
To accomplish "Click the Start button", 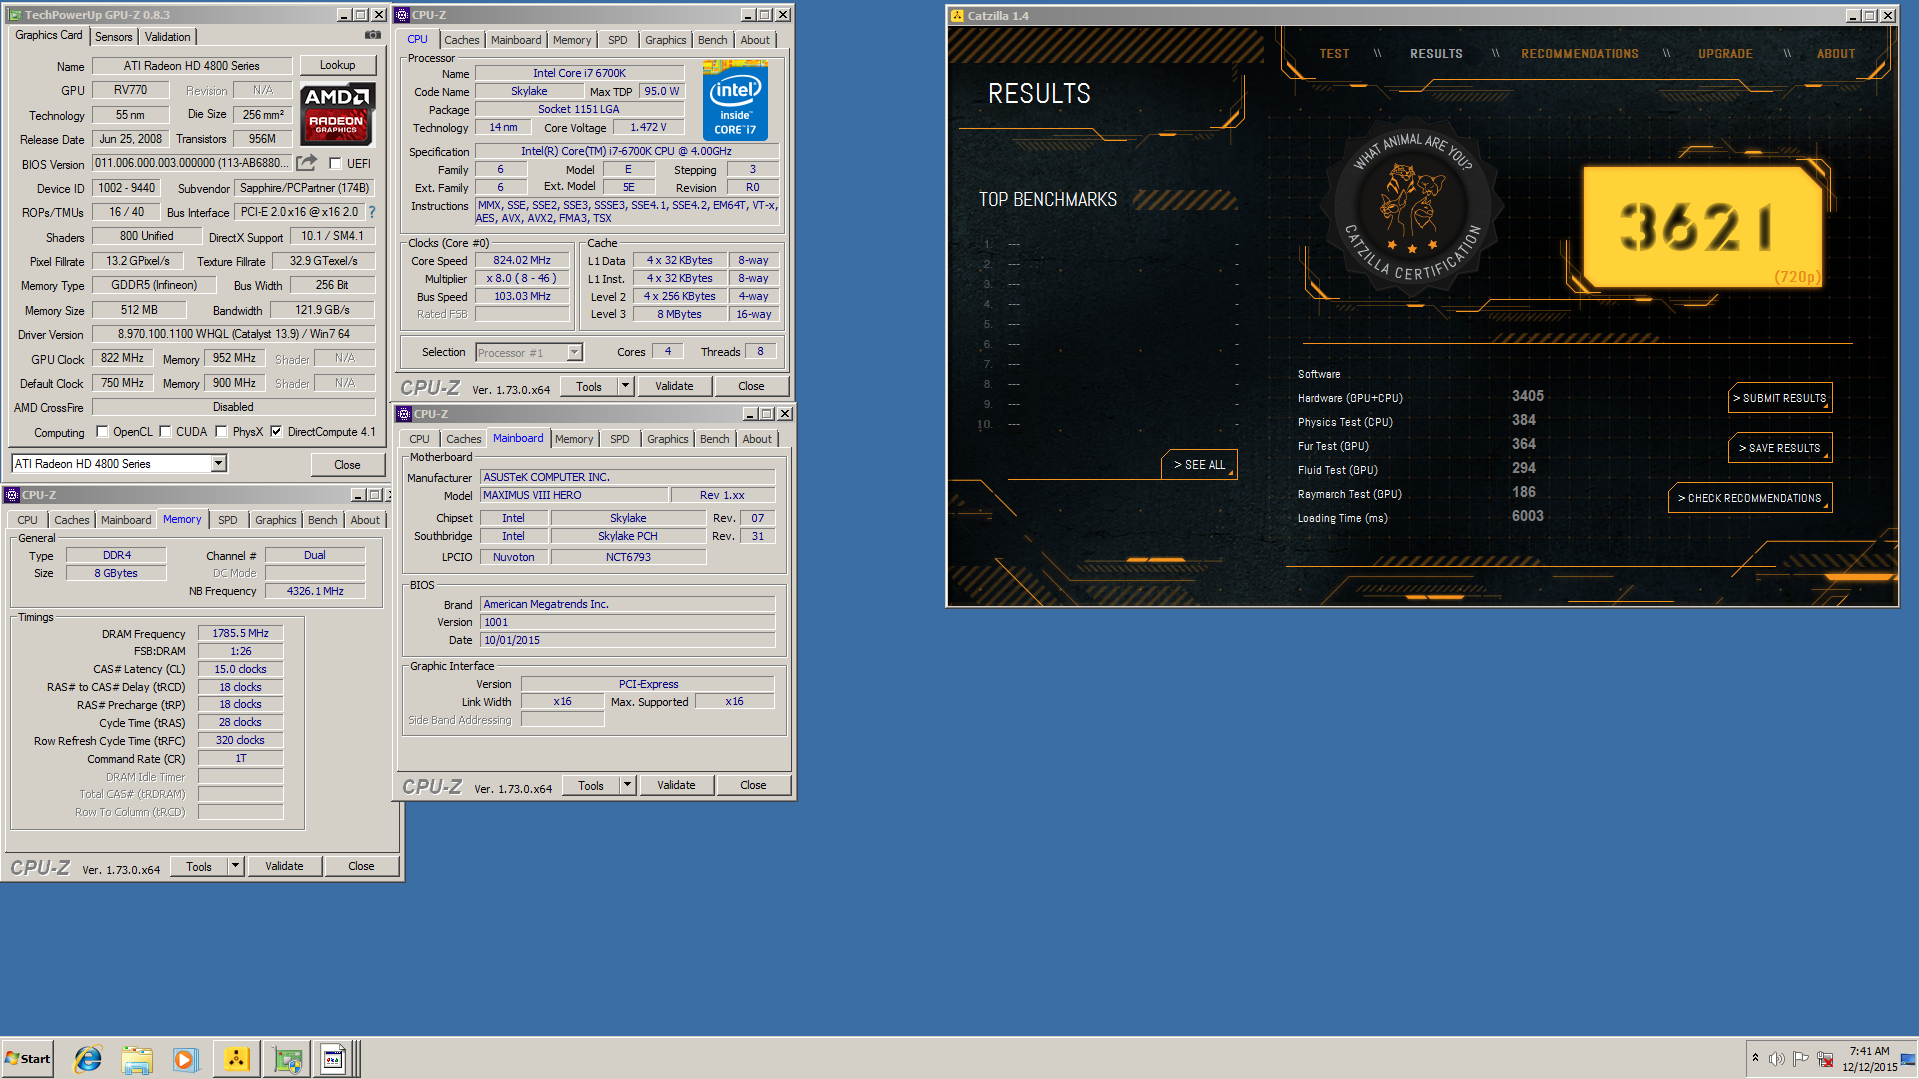I will coord(28,1059).
